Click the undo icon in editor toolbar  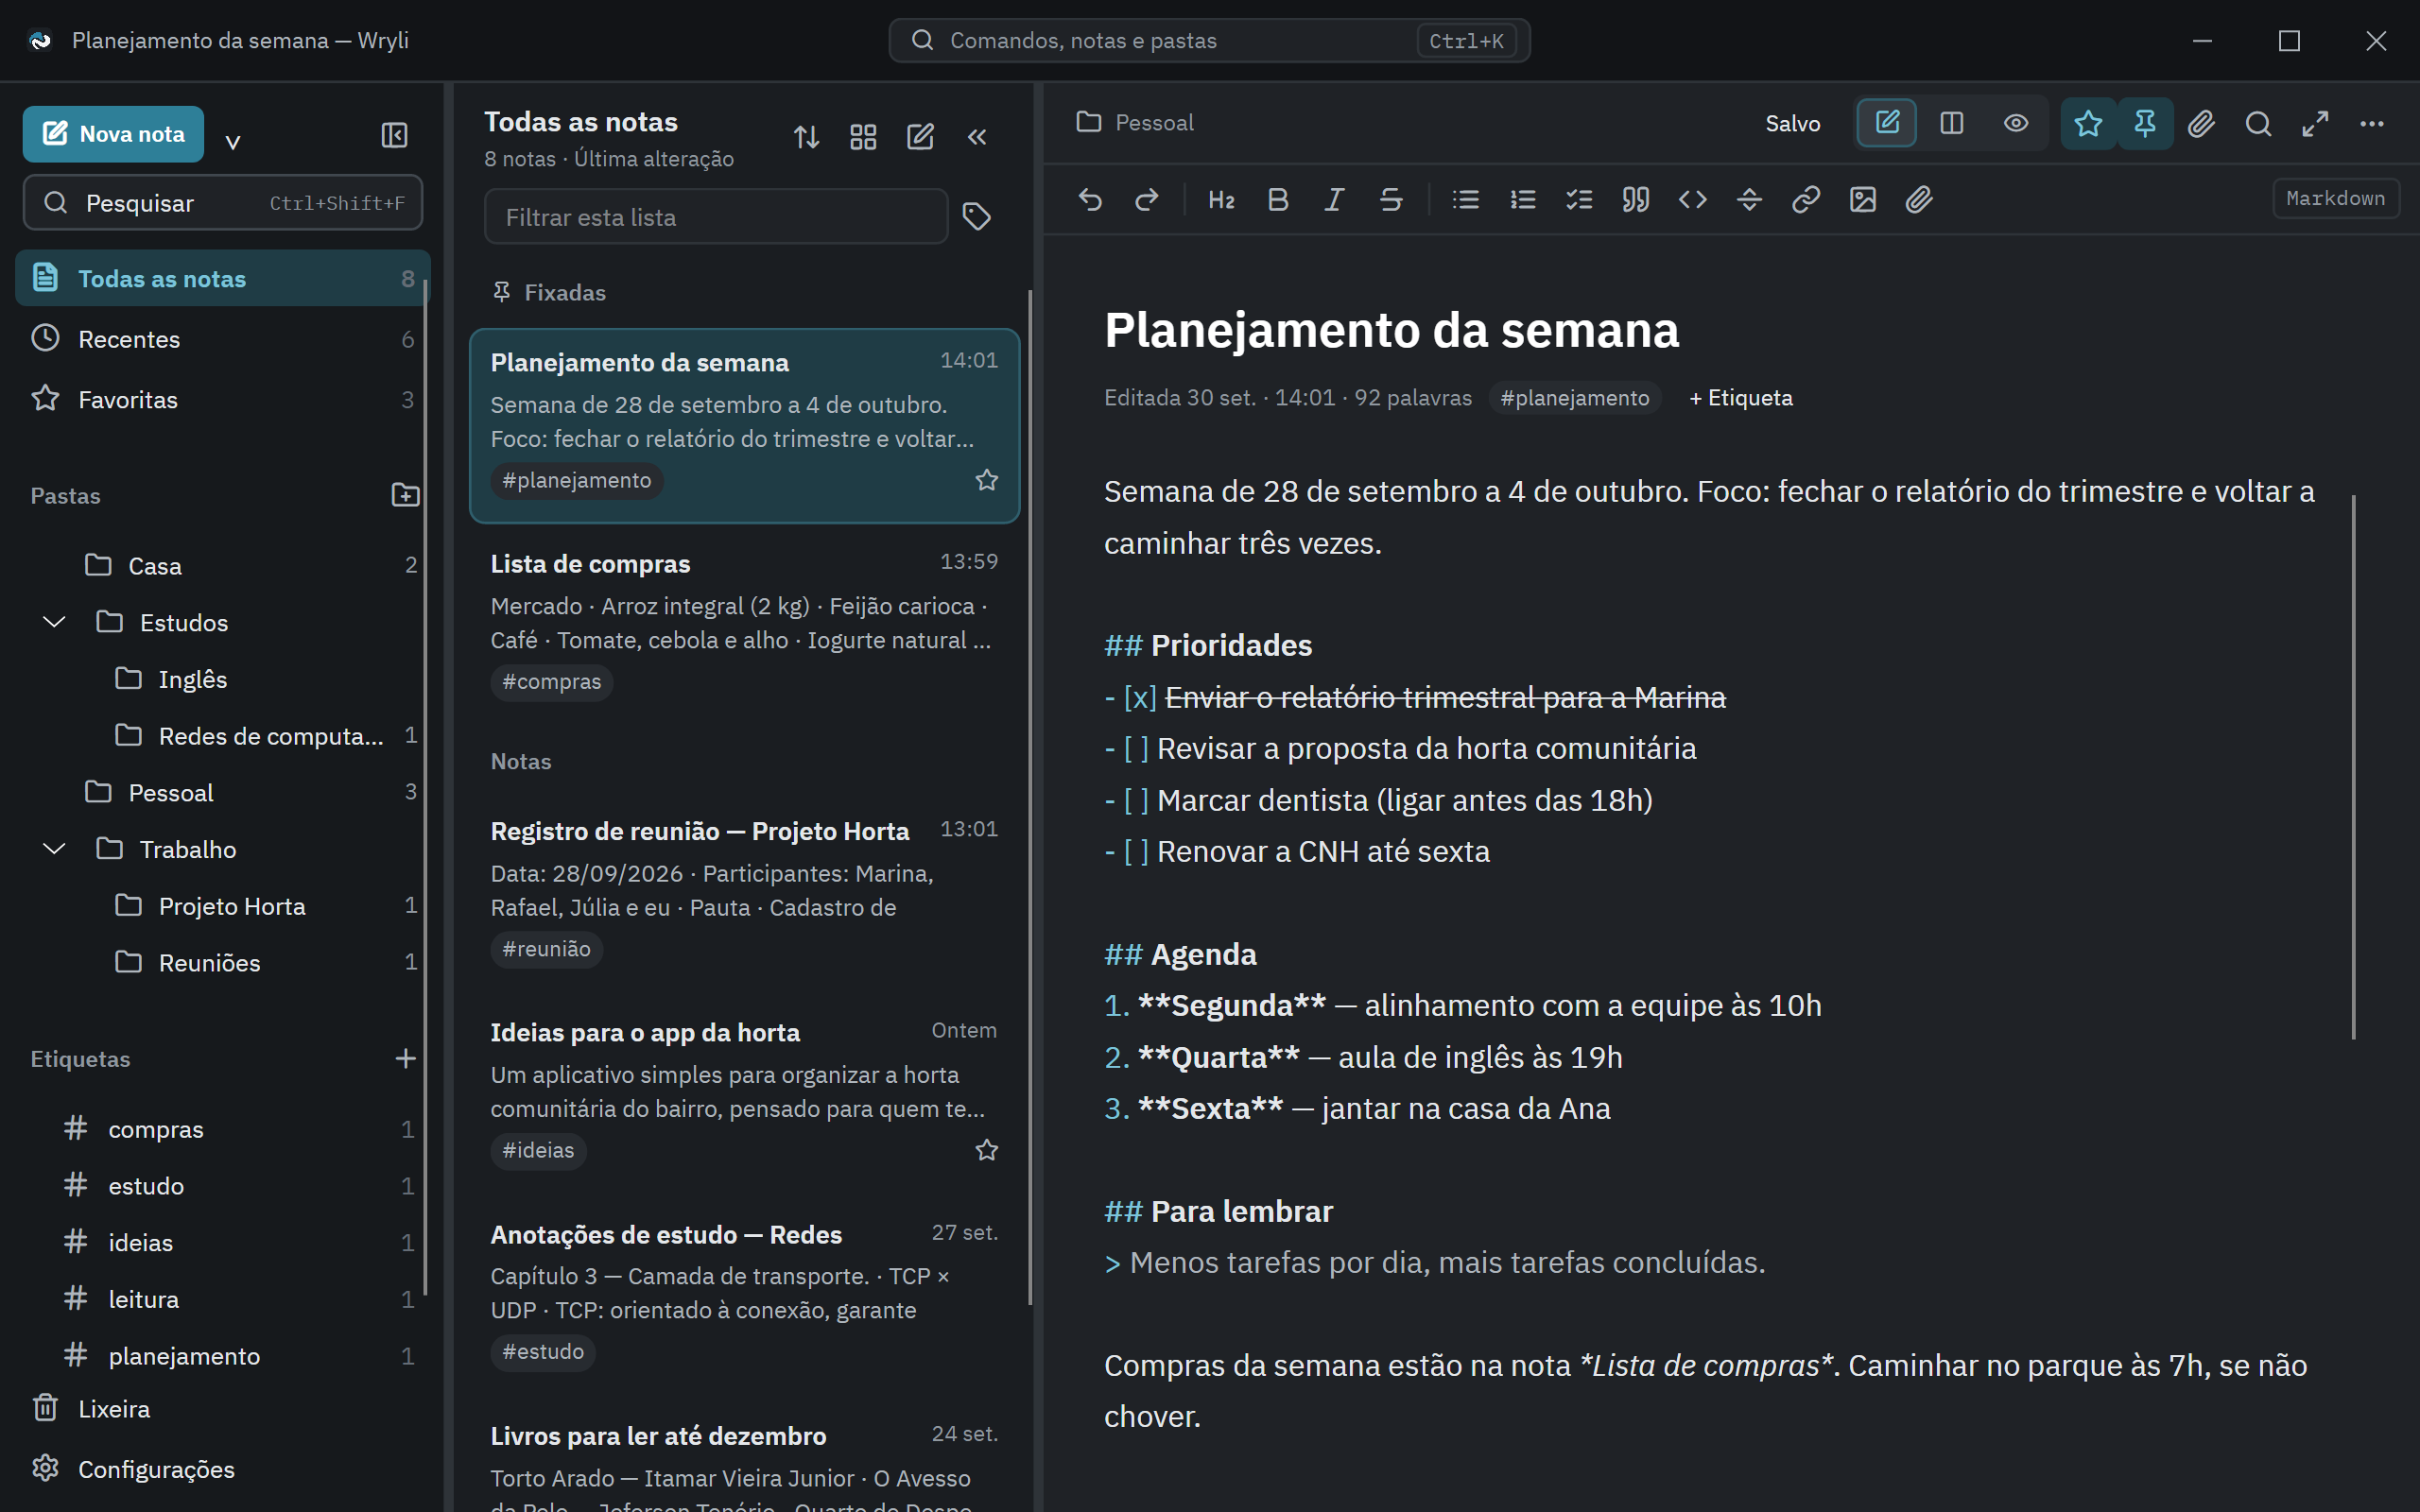pyautogui.click(x=1090, y=200)
